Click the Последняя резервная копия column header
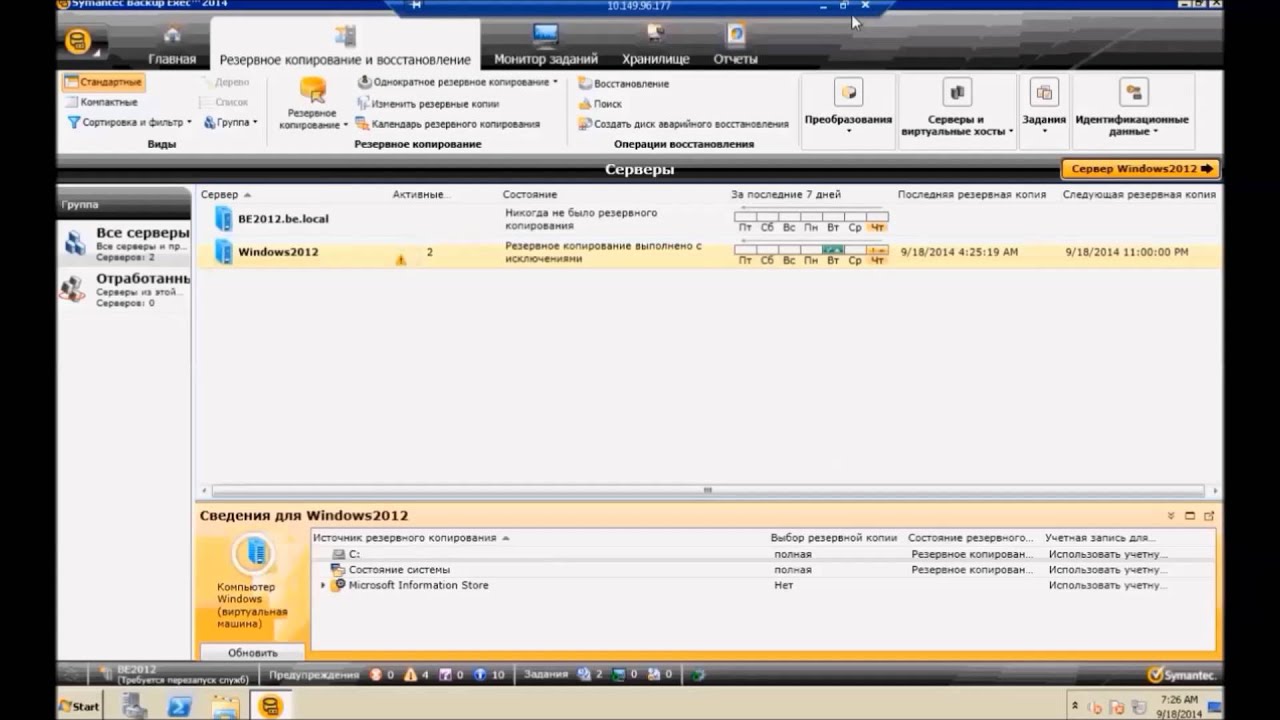Screen dimensions: 1280x720 point(971,194)
